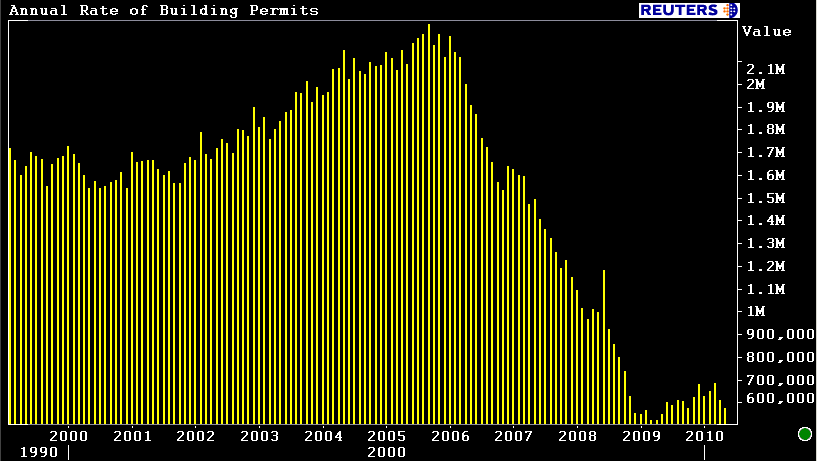Click the Value axis heading

click(x=767, y=31)
